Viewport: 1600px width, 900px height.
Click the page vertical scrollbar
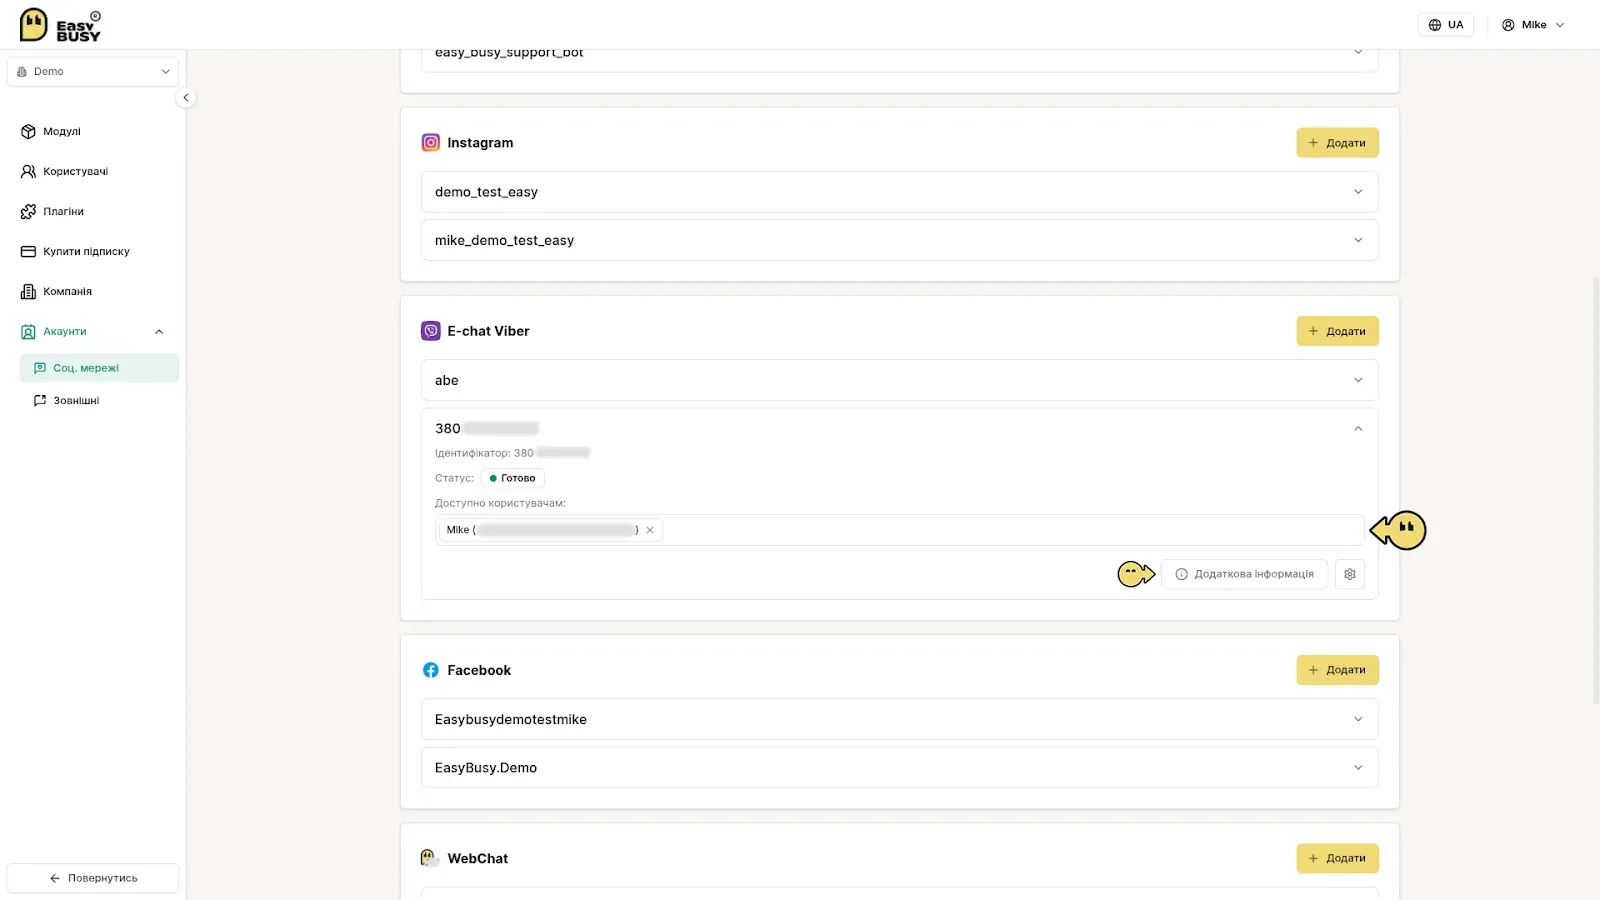(x=1595, y=490)
